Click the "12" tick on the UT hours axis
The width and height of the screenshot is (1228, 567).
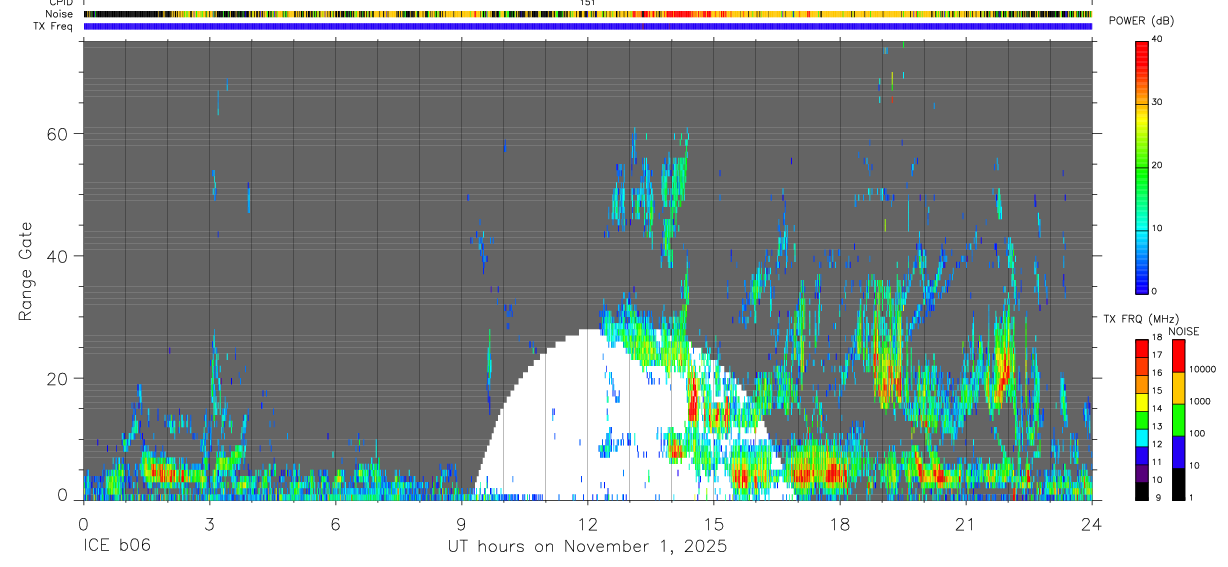pyautogui.click(x=587, y=524)
